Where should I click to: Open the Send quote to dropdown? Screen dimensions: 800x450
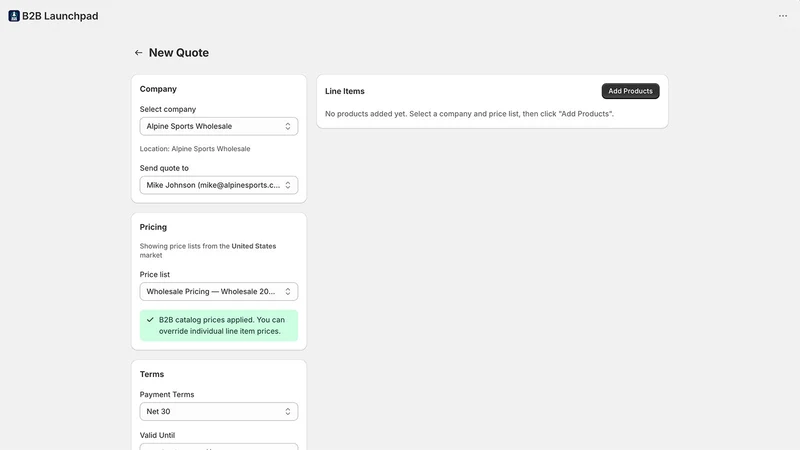click(x=219, y=185)
